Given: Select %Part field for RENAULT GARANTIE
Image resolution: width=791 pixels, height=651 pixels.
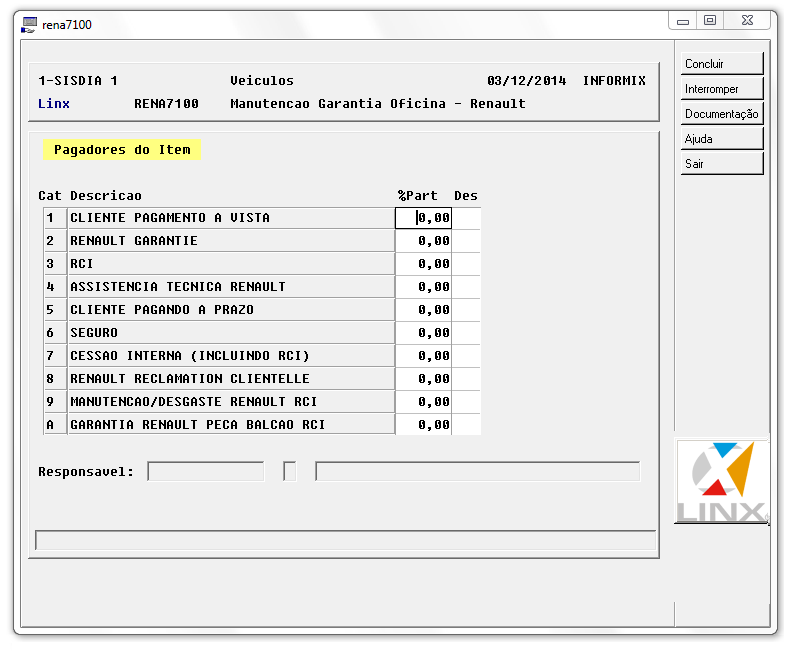Looking at the screenshot, I should 423,241.
